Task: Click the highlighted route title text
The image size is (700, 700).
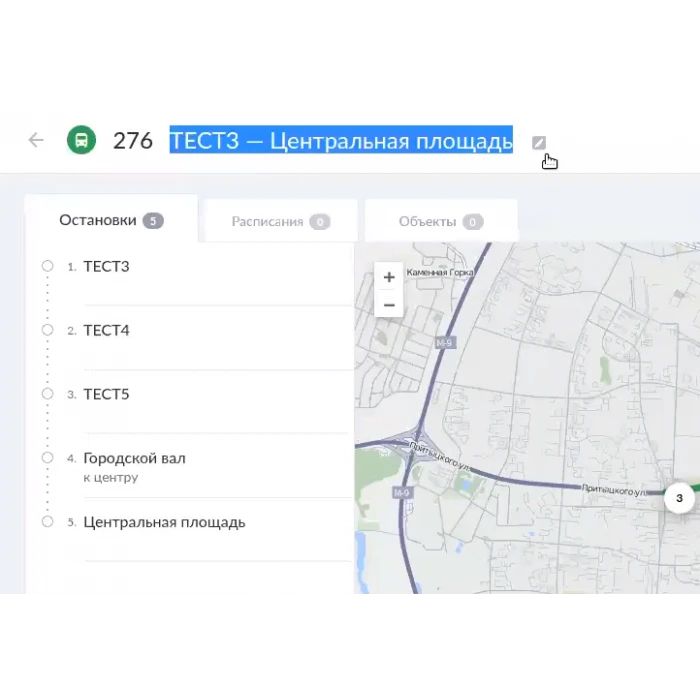Action: click(x=341, y=140)
